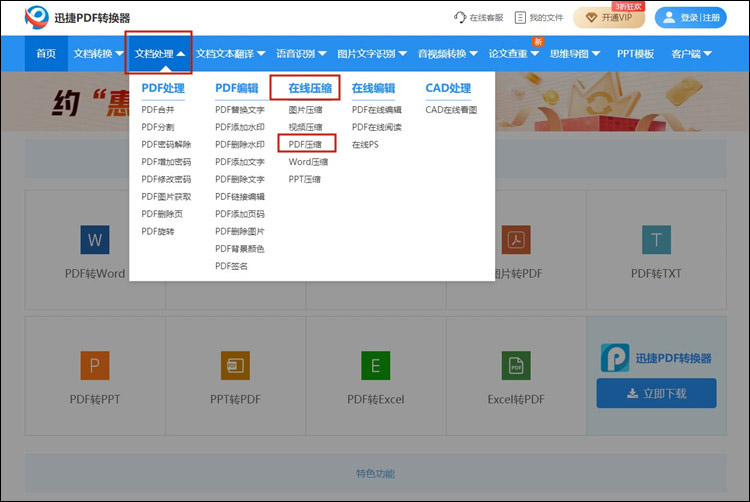Expand the 客户端 dropdown
Viewport: 750px width, 502px height.
(x=691, y=54)
